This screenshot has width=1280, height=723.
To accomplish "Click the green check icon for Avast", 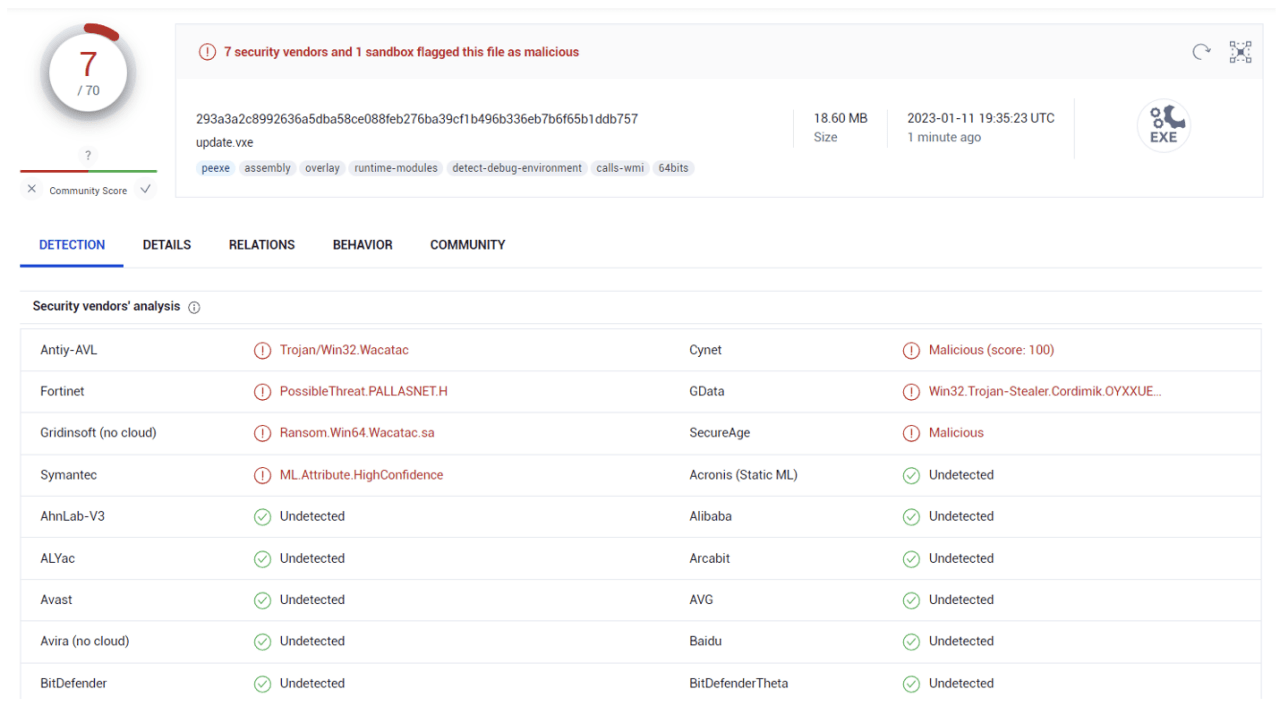I will pos(262,600).
